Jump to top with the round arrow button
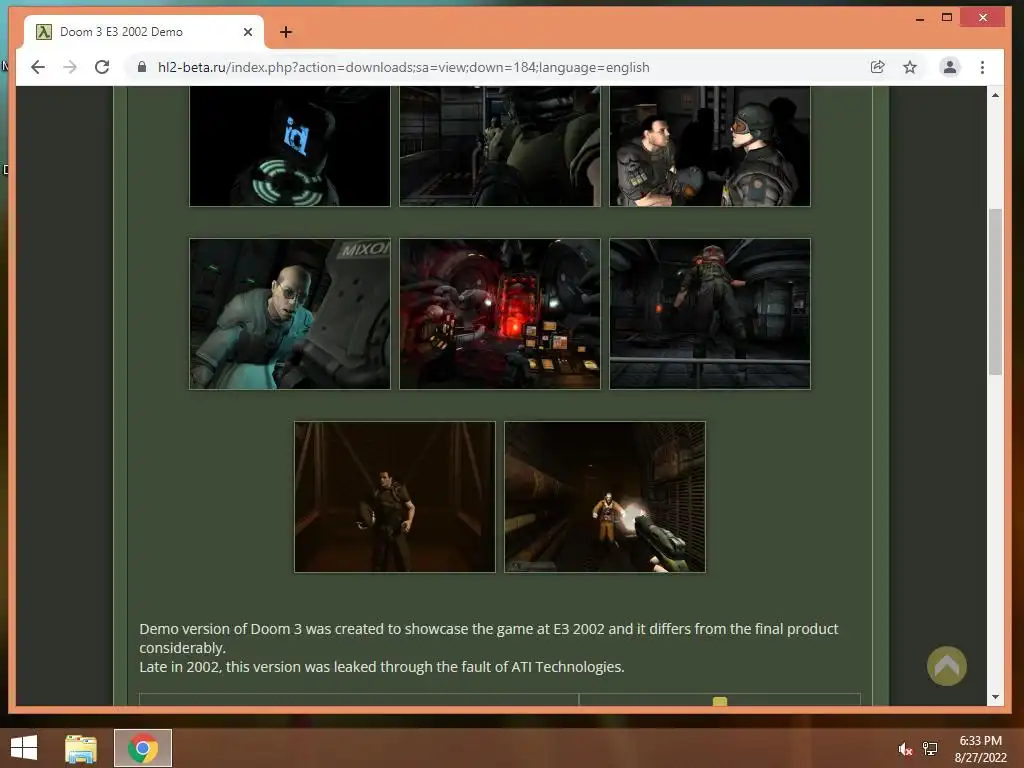This screenshot has height=768, width=1024. (x=946, y=666)
